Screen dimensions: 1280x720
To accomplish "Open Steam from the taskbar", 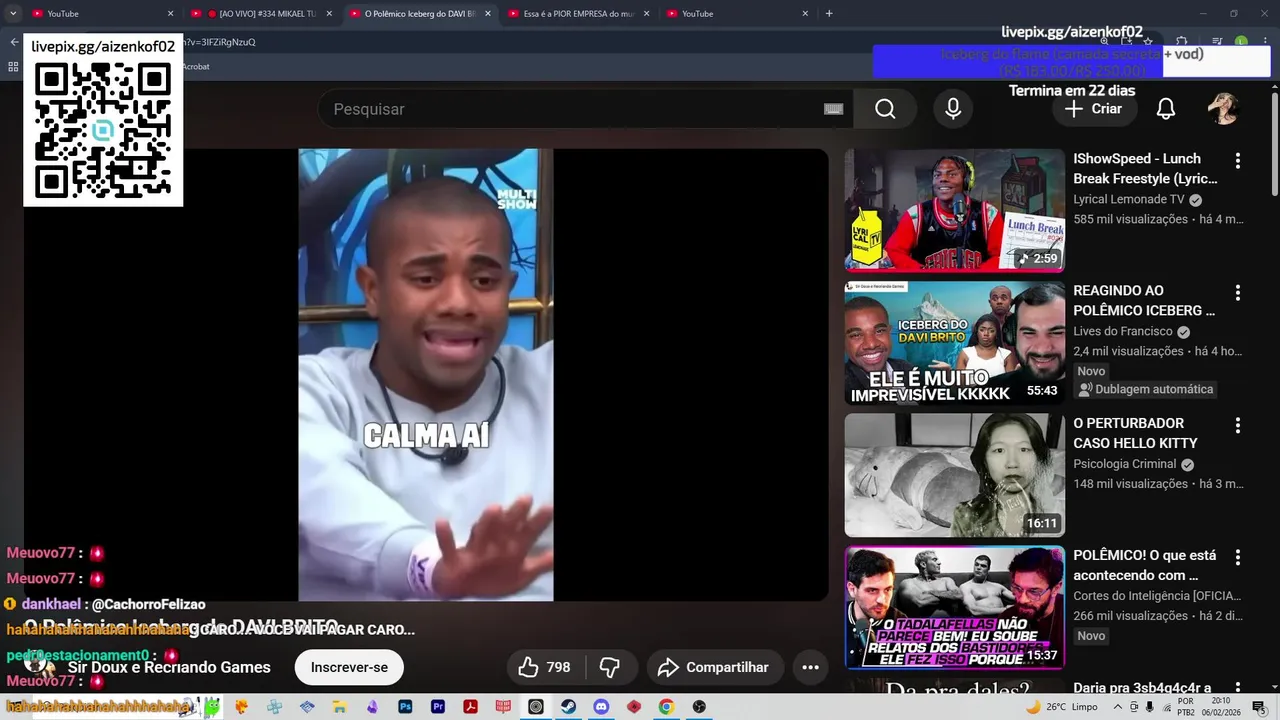I will point(568,706).
